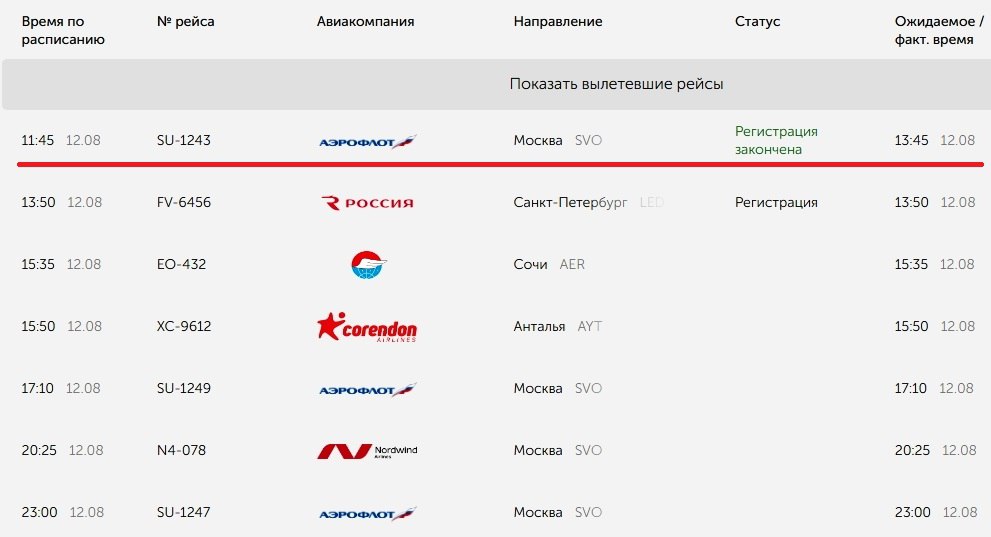The image size is (991, 537).
Task: Click the Санкт-Петербург destination
Action: 570,203
